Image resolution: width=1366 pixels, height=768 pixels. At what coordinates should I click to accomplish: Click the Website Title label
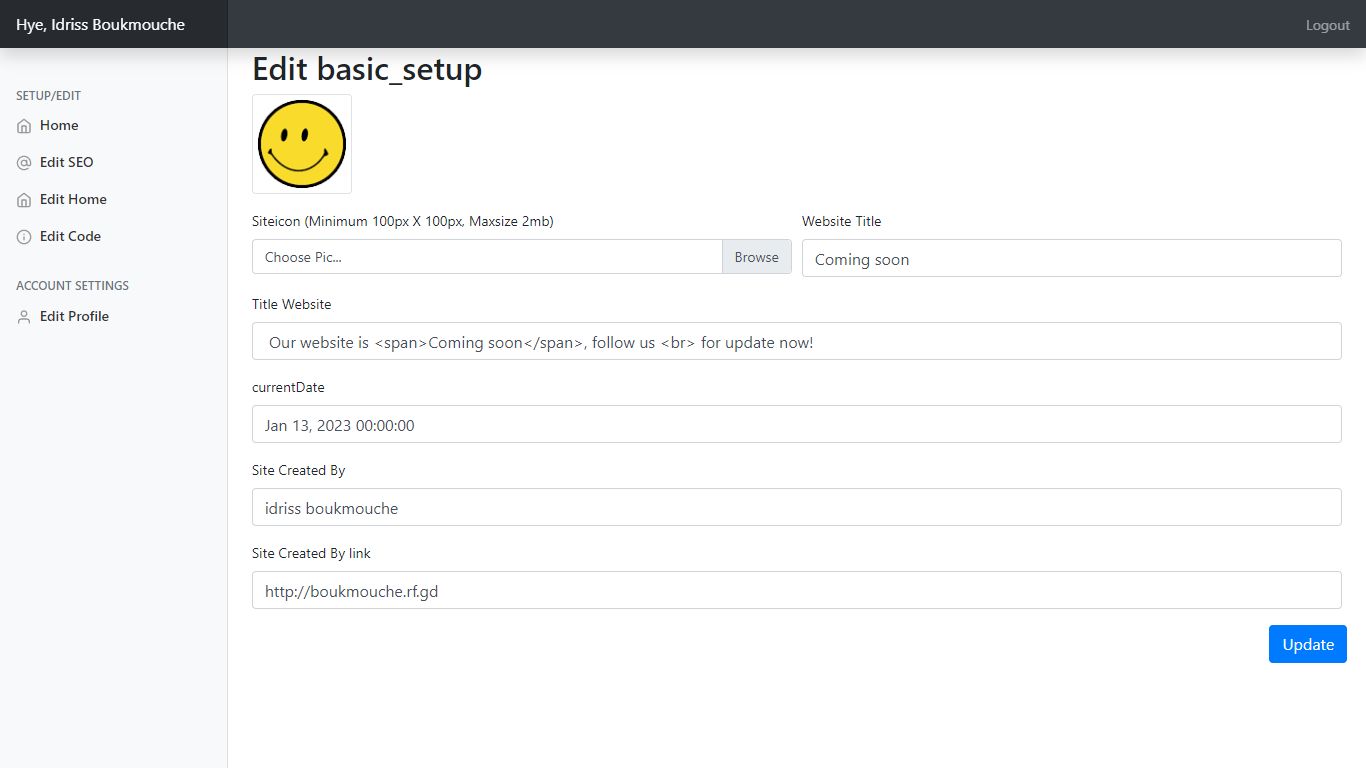click(842, 221)
